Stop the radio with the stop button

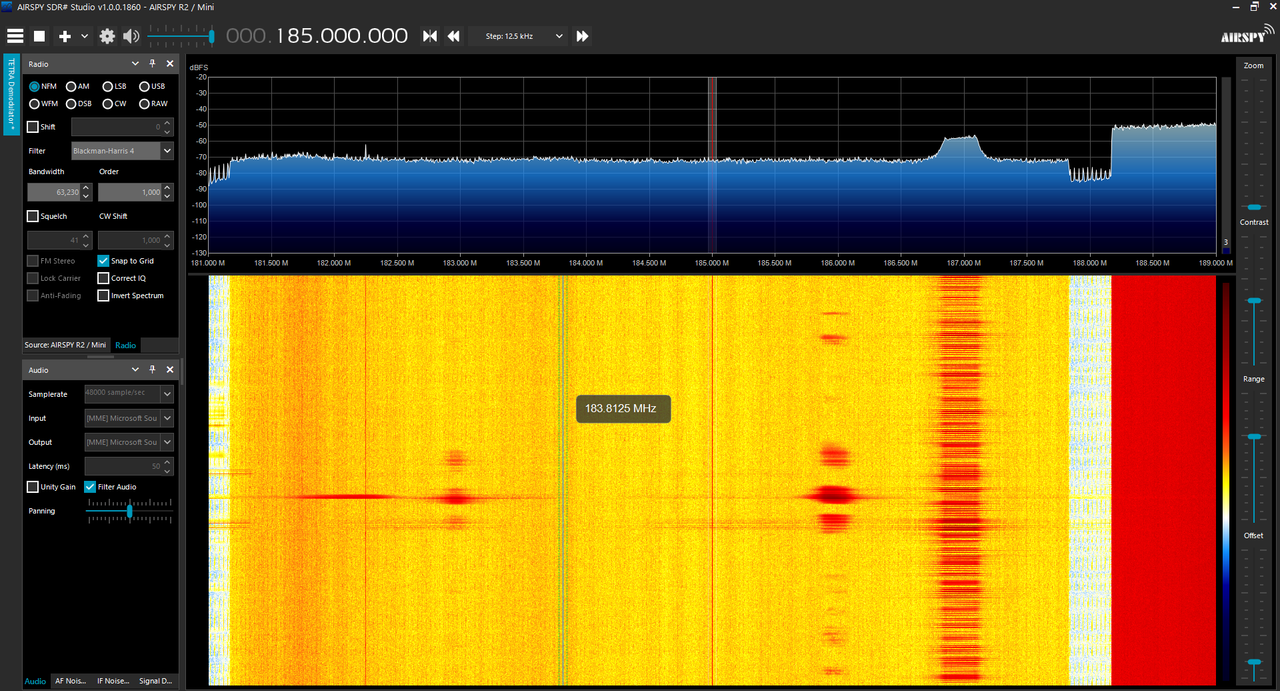40,36
